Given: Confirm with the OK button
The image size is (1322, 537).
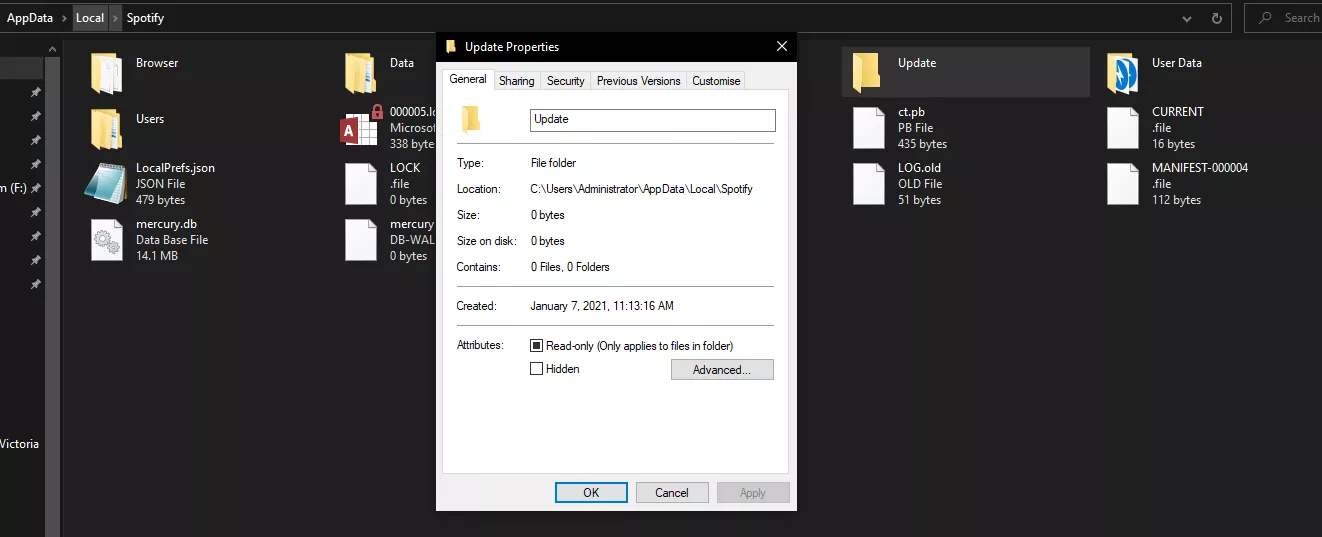Looking at the screenshot, I should click(x=591, y=492).
